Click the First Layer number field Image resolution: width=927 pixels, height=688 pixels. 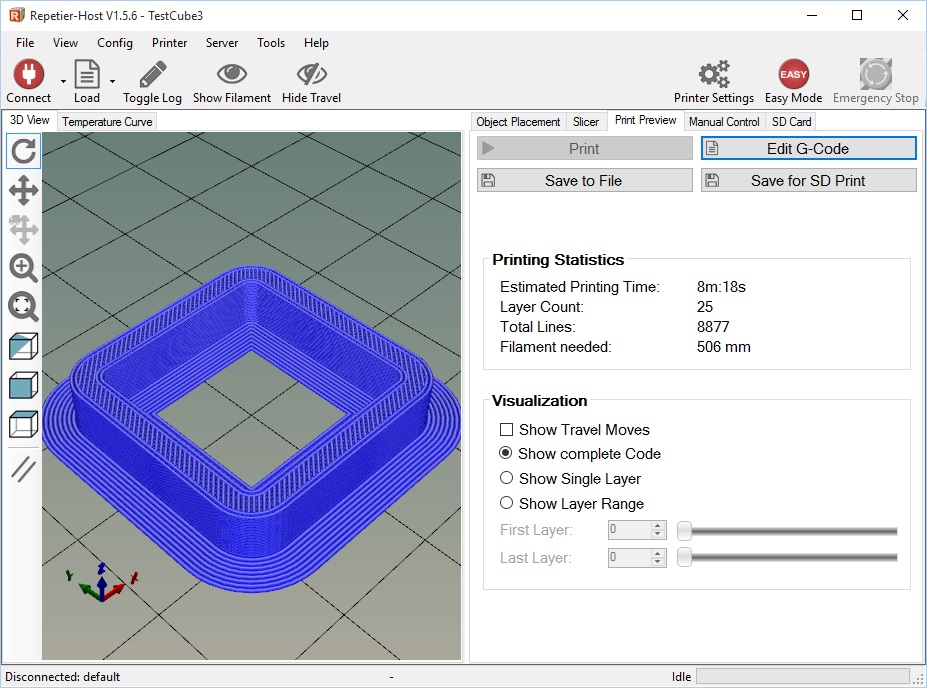(630, 530)
